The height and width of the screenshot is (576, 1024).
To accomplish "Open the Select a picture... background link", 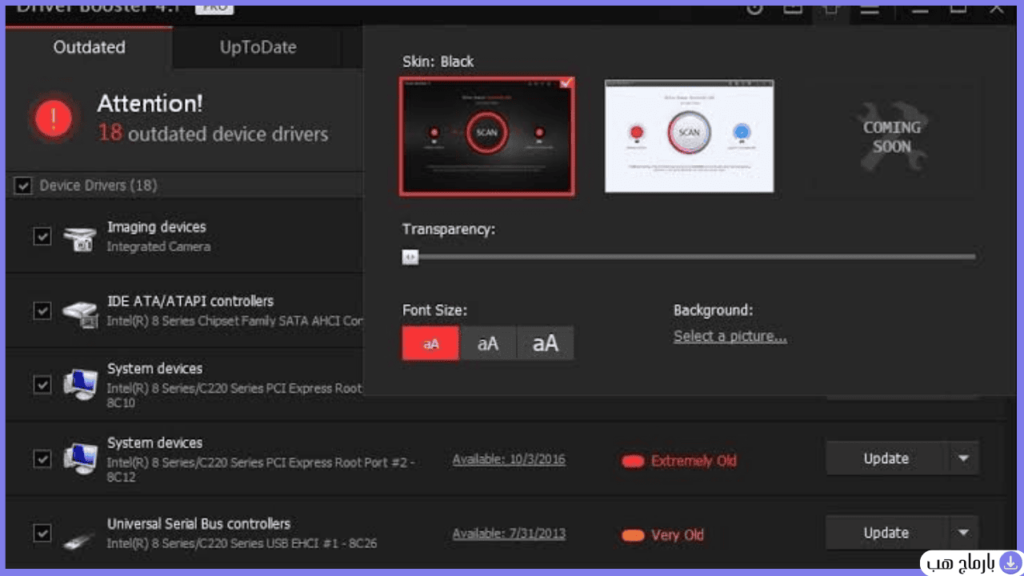I will pos(730,336).
